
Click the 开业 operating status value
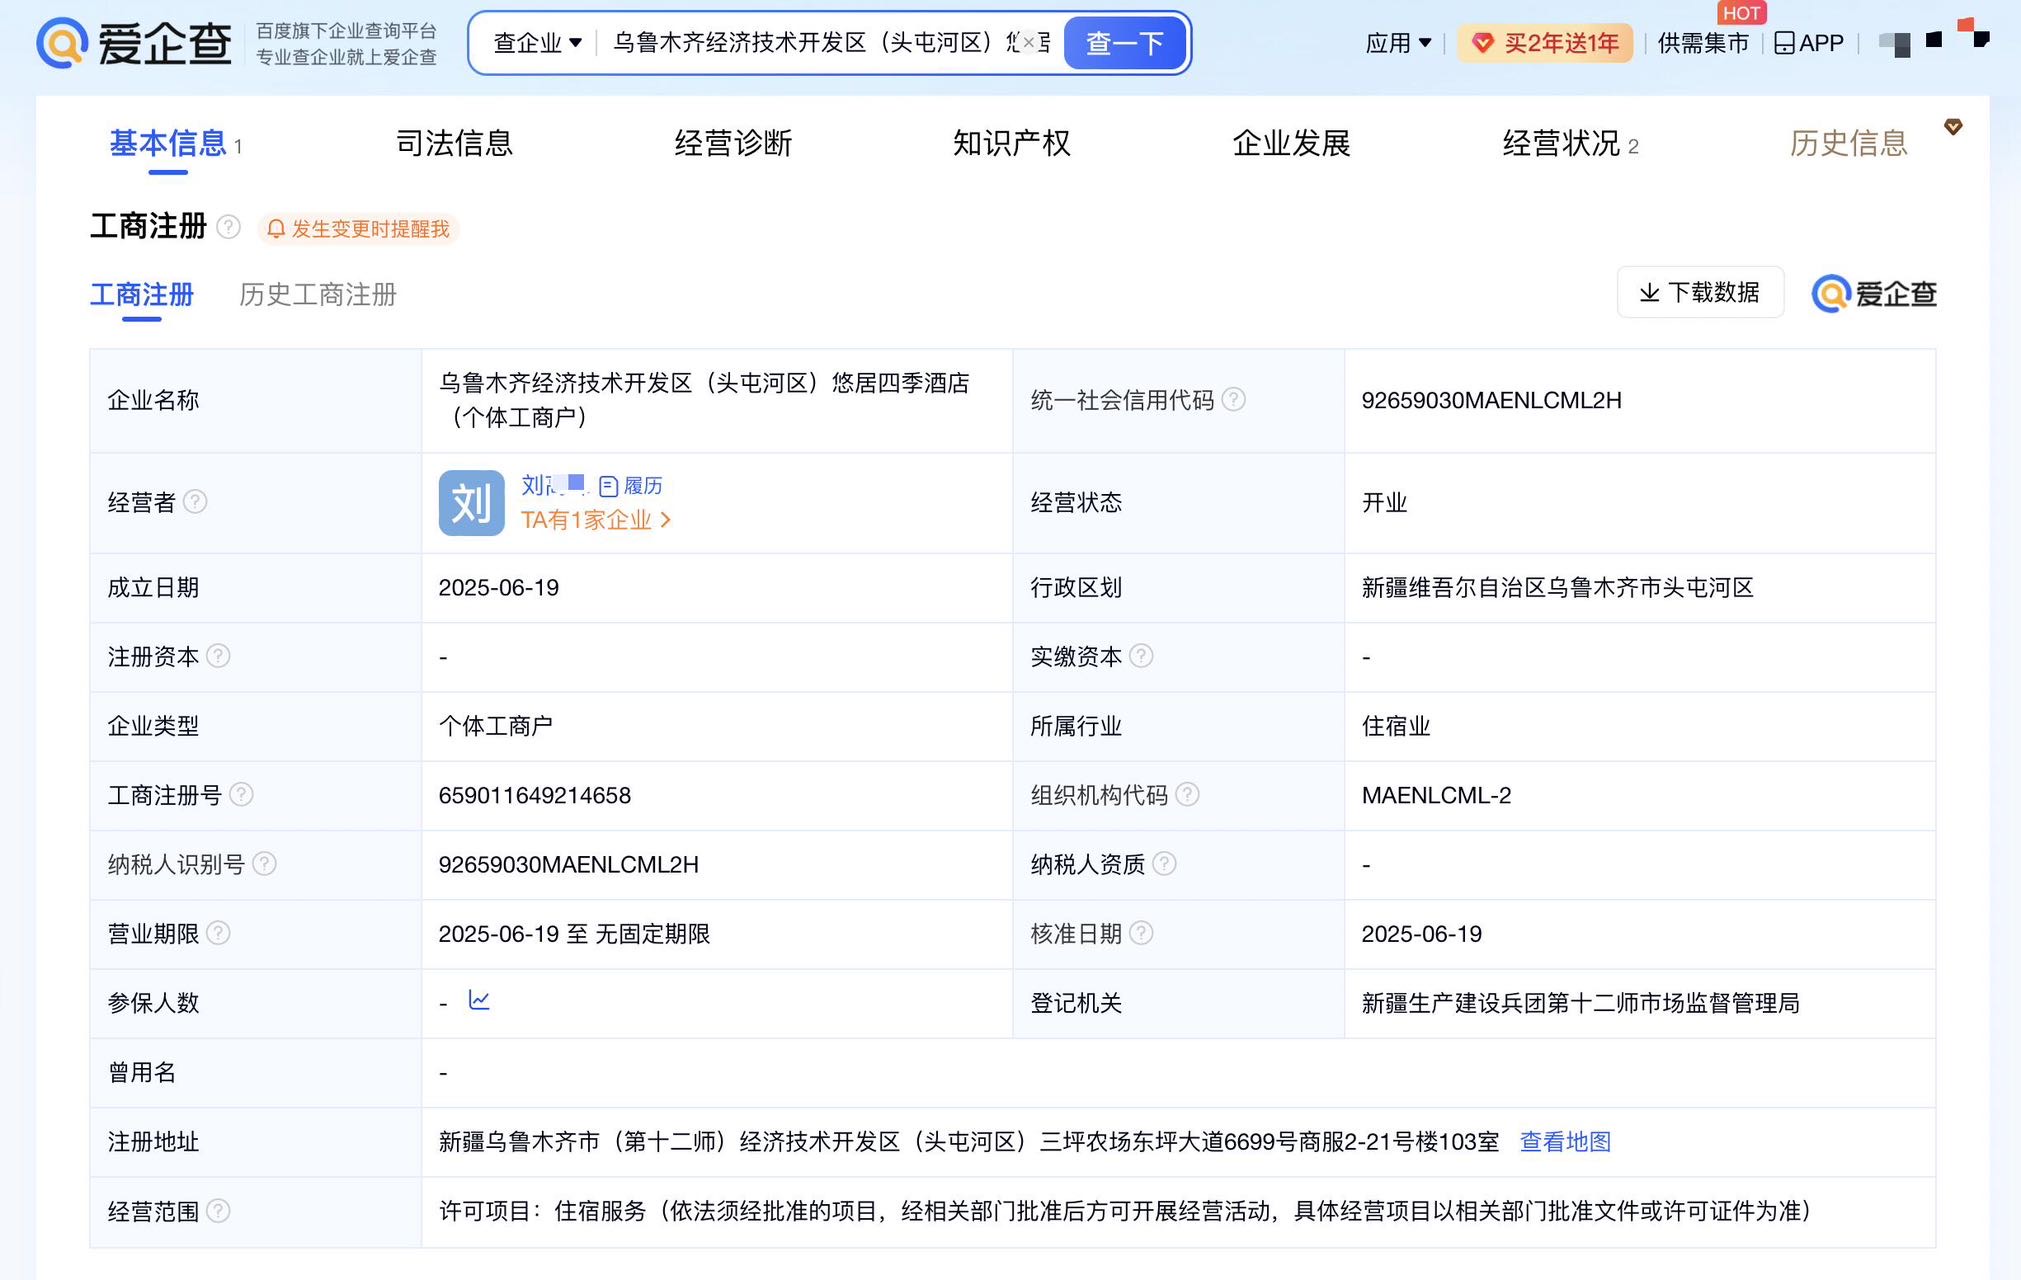coord(1384,502)
